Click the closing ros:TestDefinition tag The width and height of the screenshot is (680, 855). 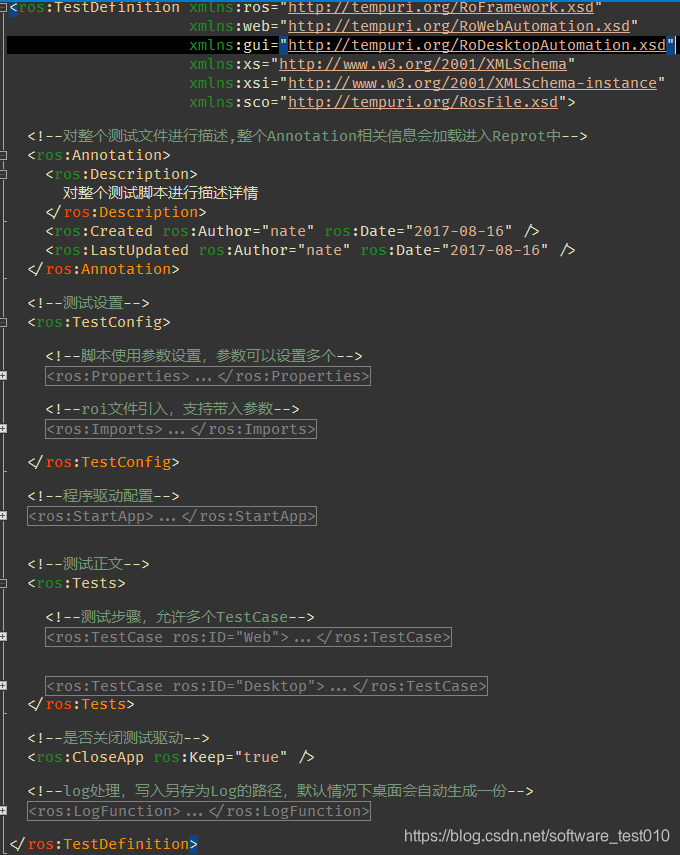(104, 844)
